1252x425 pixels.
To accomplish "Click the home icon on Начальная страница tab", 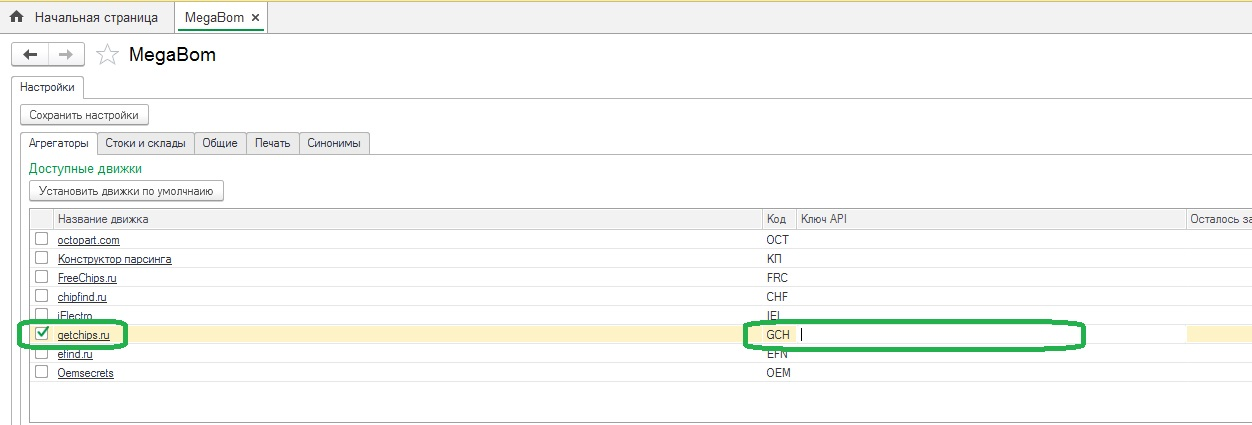I will (x=16, y=17).
